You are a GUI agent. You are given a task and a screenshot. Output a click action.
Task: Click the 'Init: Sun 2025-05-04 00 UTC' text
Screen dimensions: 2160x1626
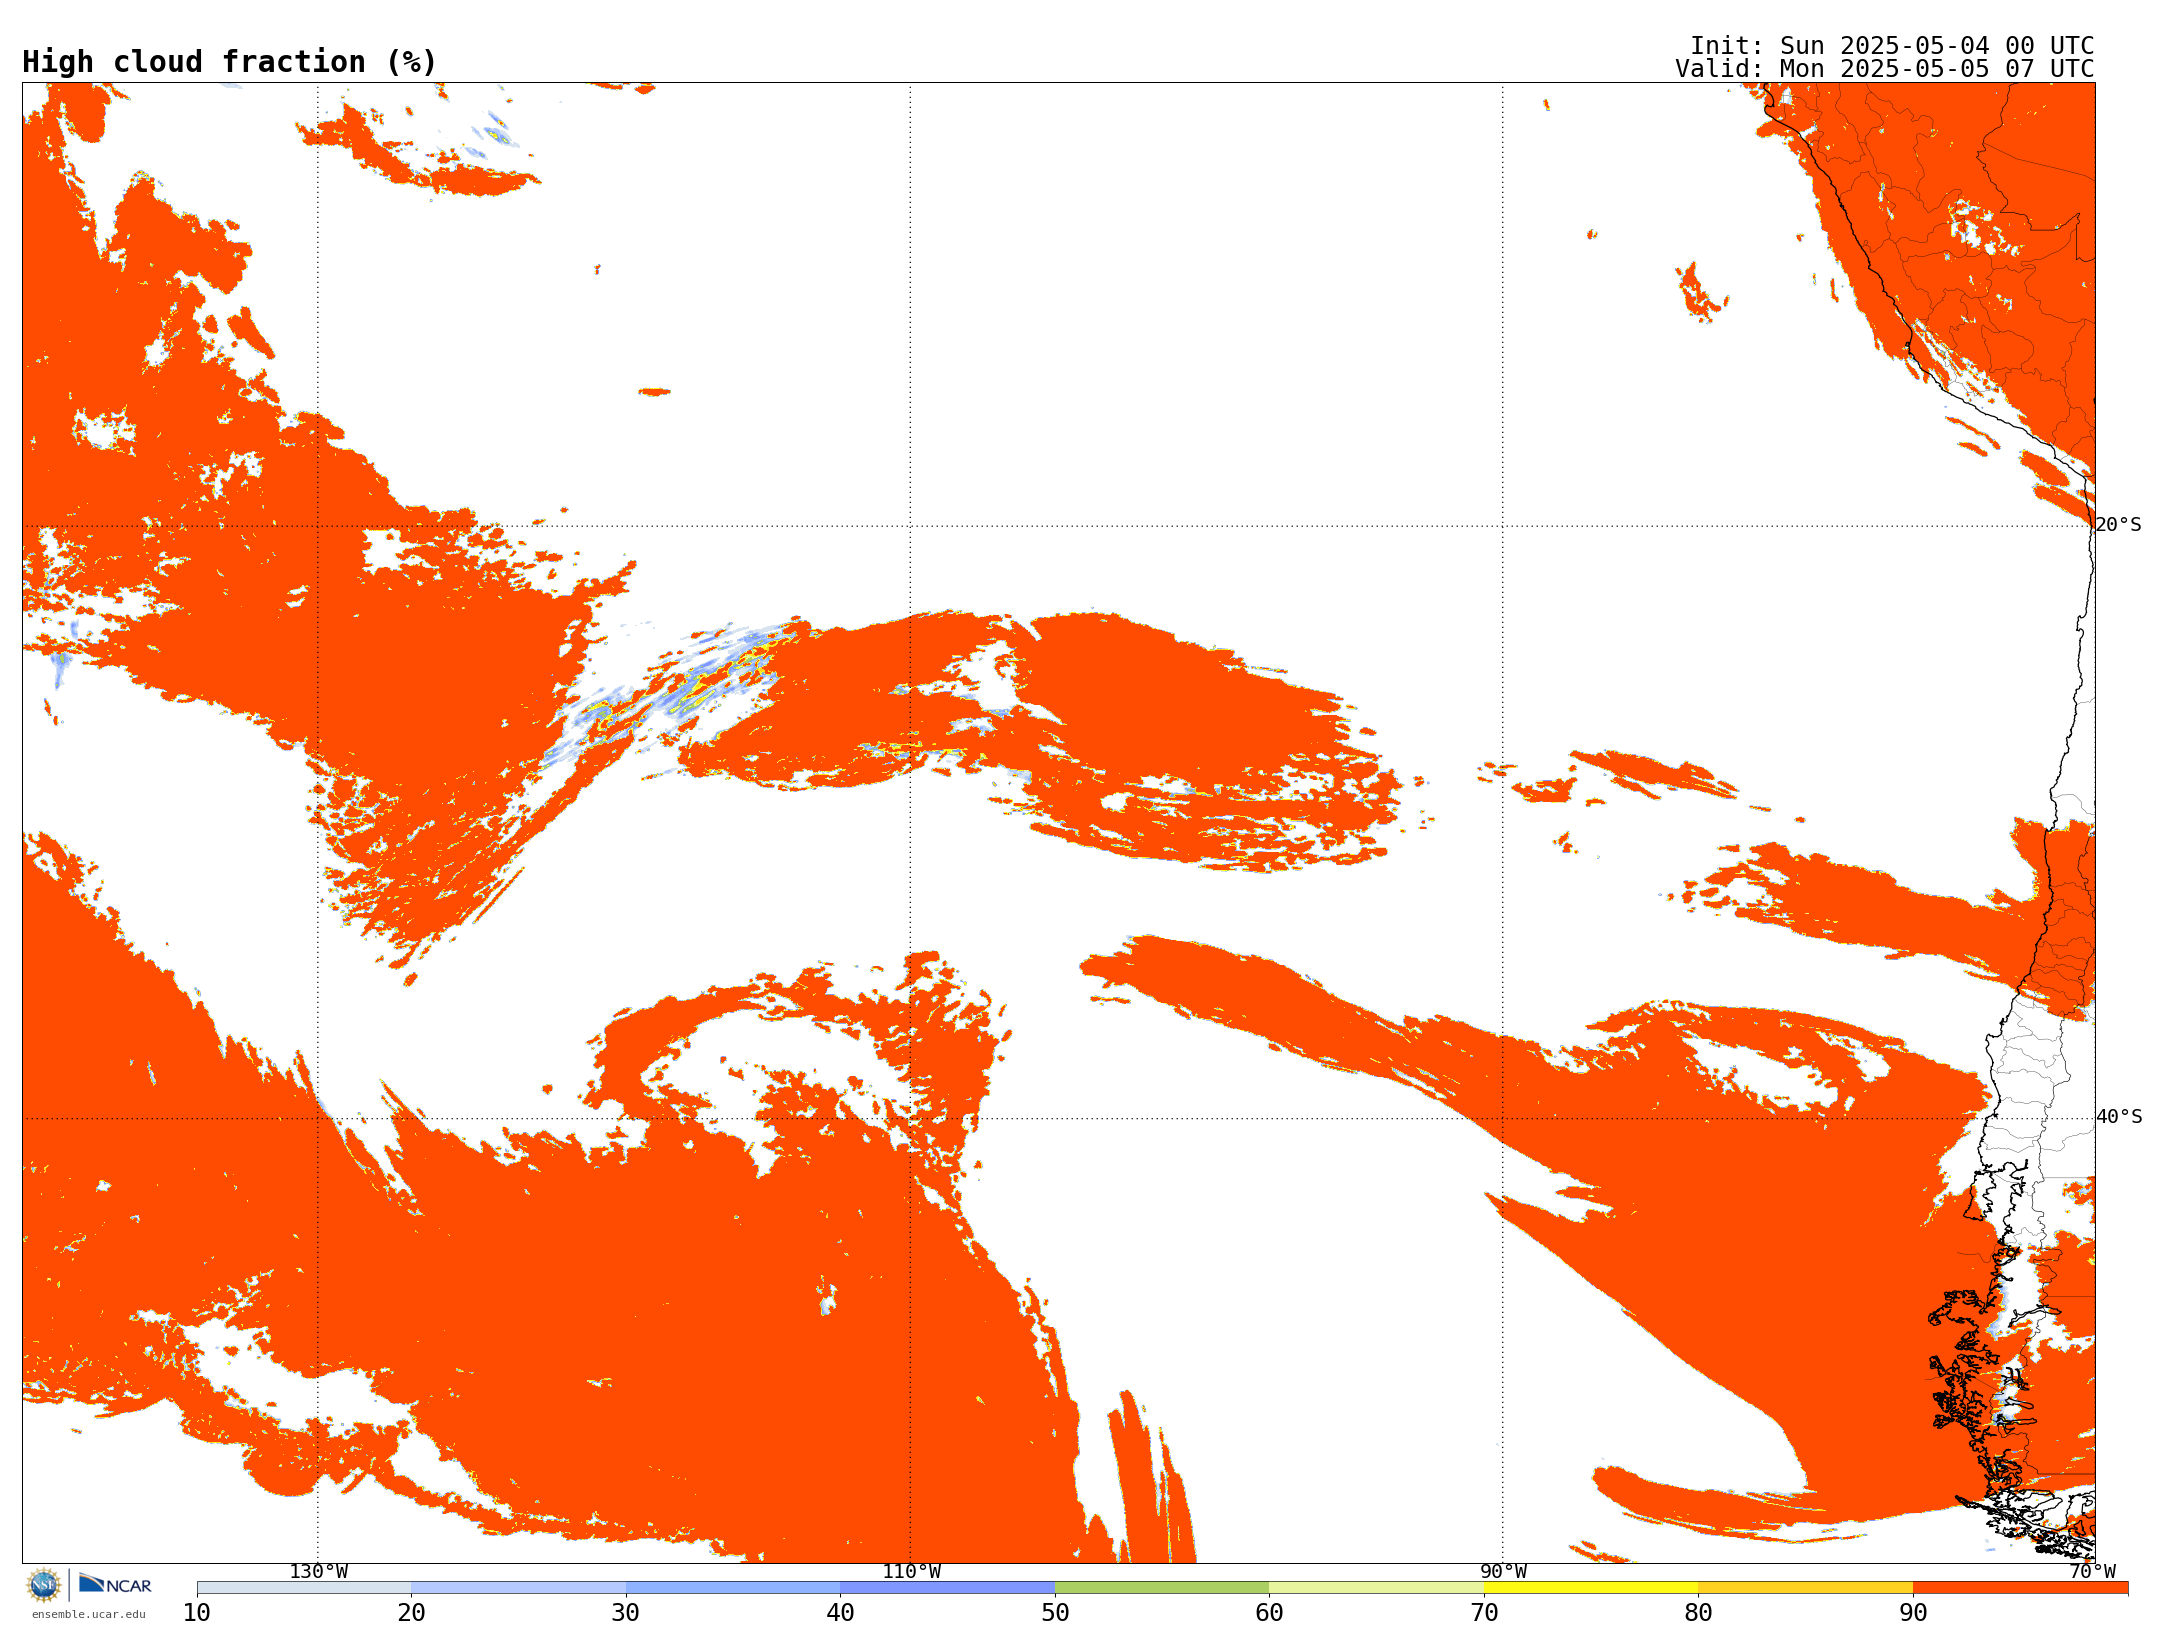[1892, 46]
